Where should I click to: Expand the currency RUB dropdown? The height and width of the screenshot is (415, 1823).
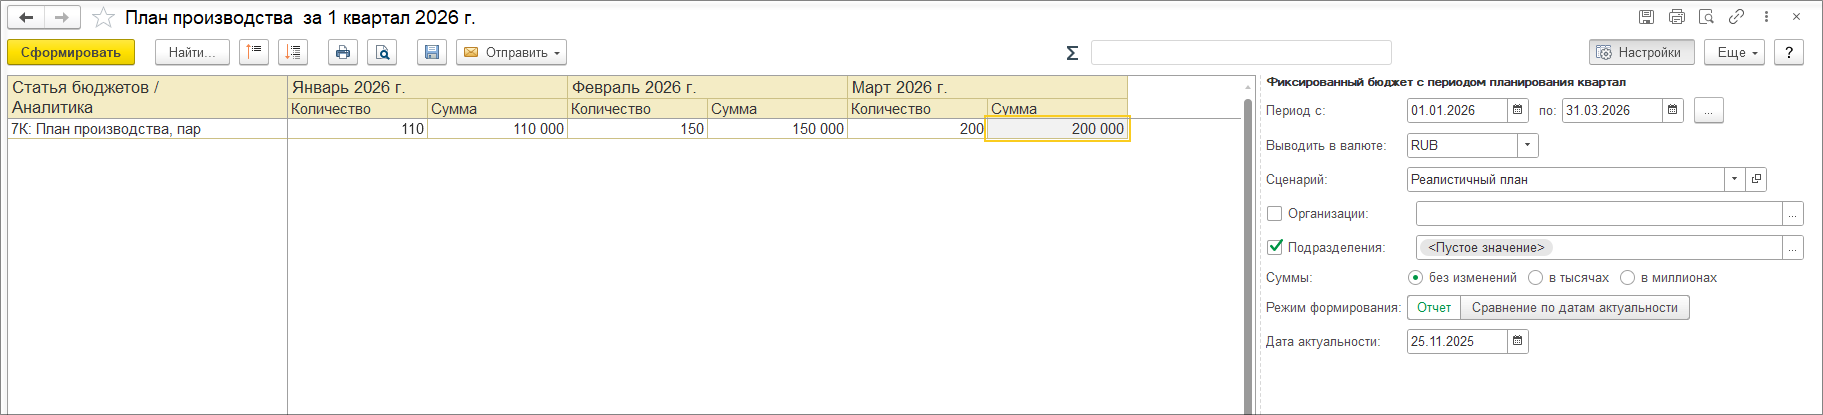[1527, 145]
